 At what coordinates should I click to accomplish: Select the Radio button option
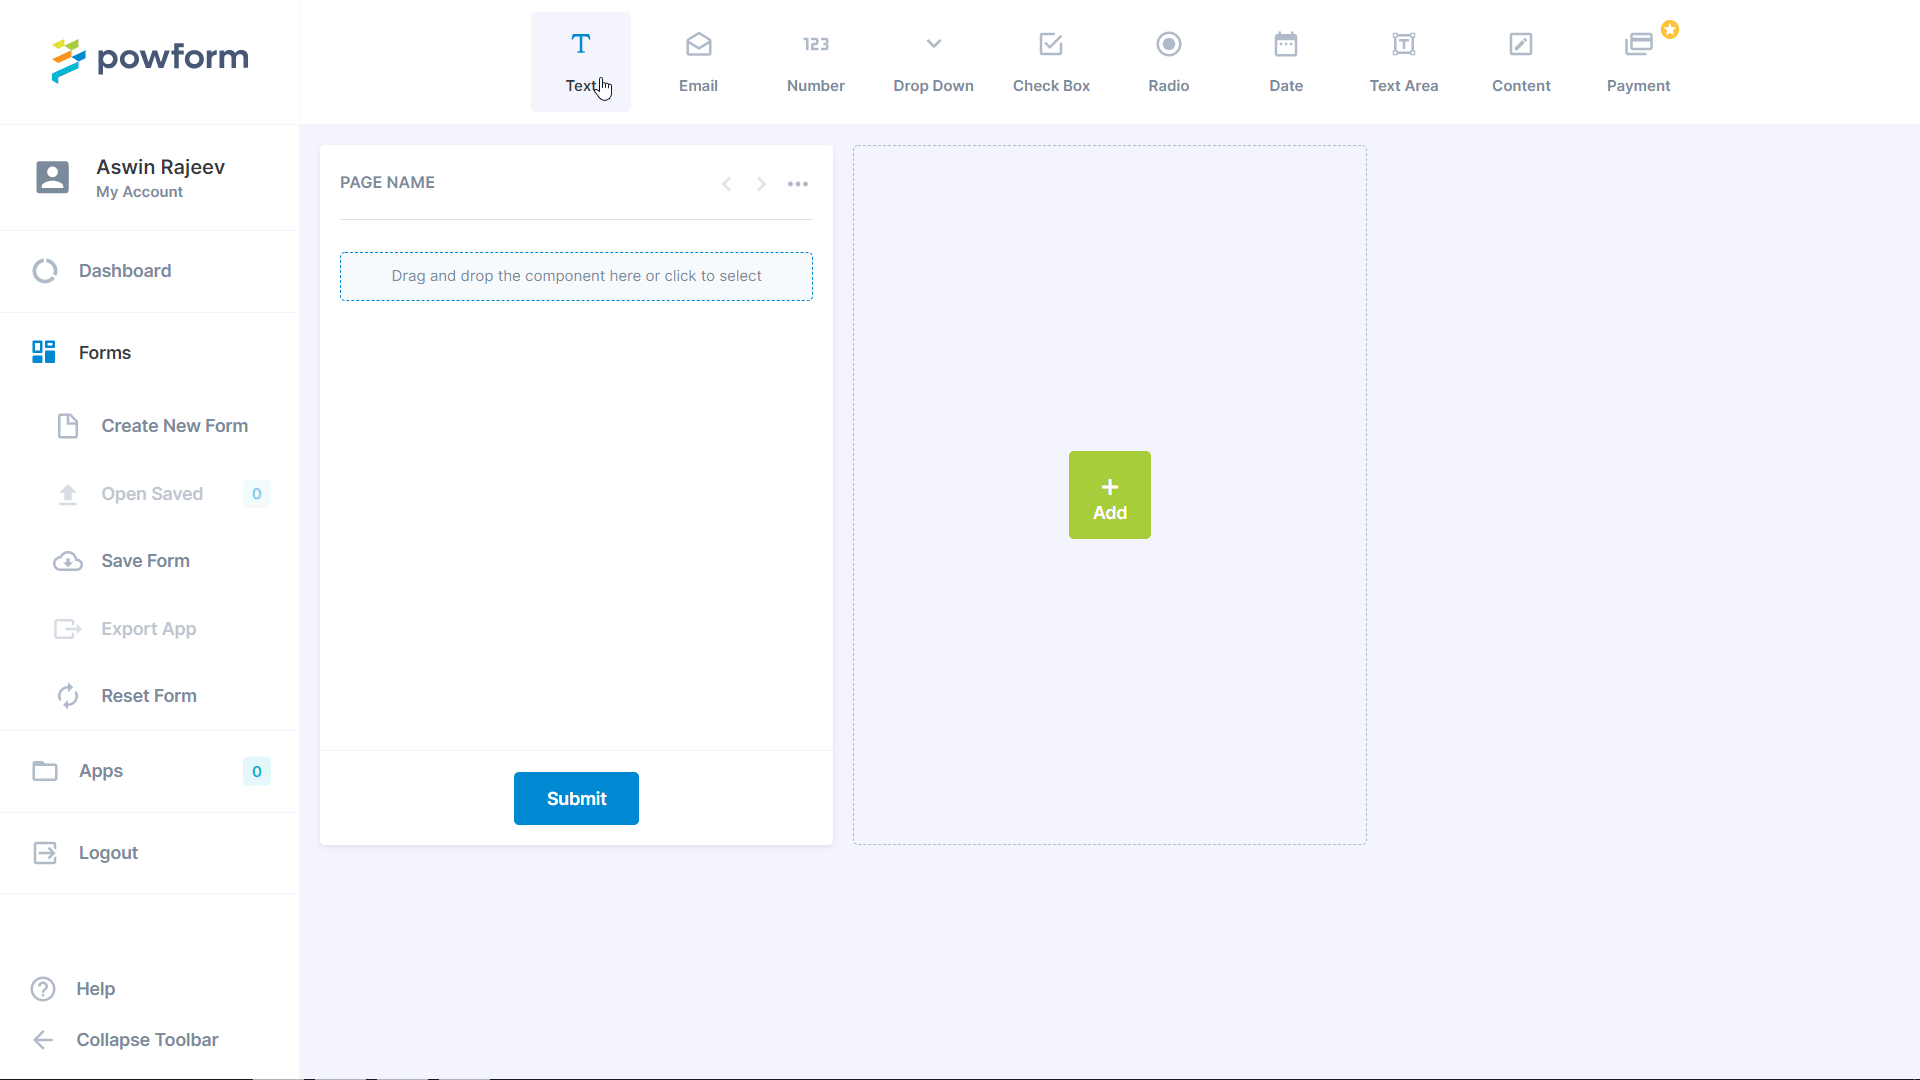point(1168,61)
